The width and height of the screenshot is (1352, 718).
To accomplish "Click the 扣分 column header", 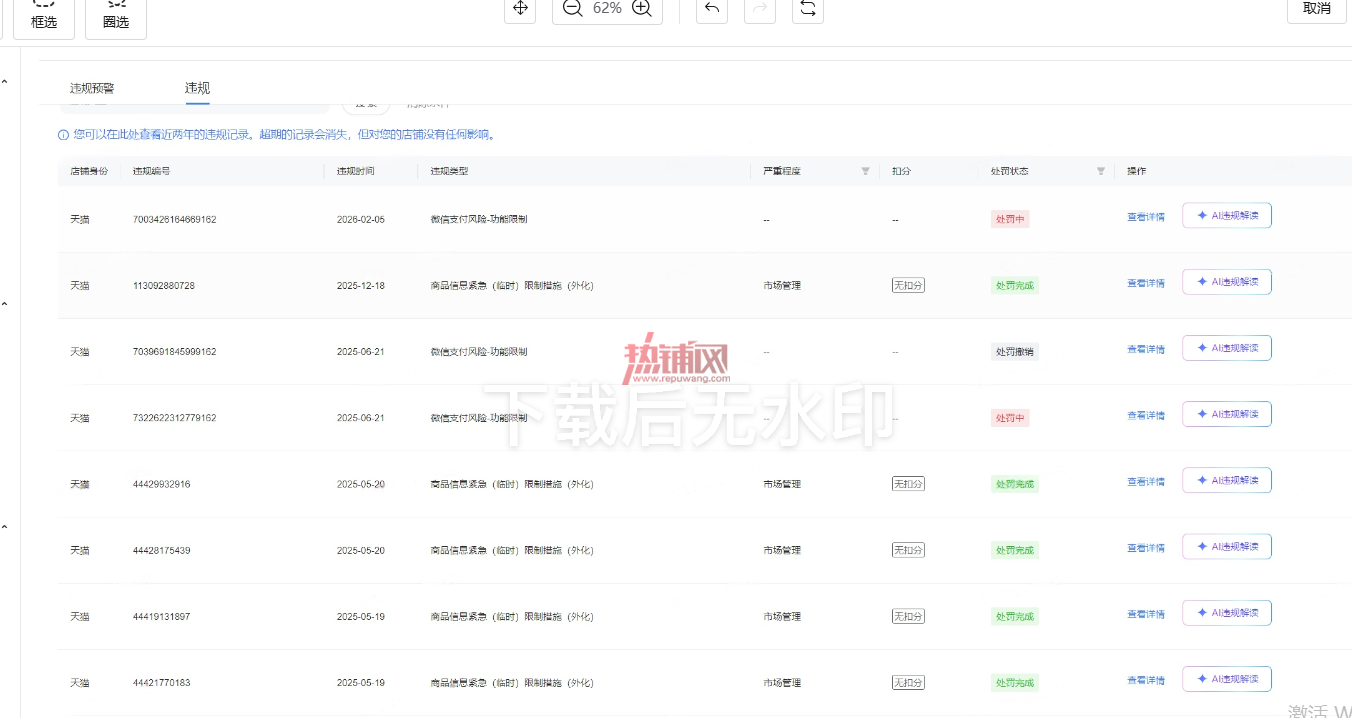I will [x=901, y=171].
